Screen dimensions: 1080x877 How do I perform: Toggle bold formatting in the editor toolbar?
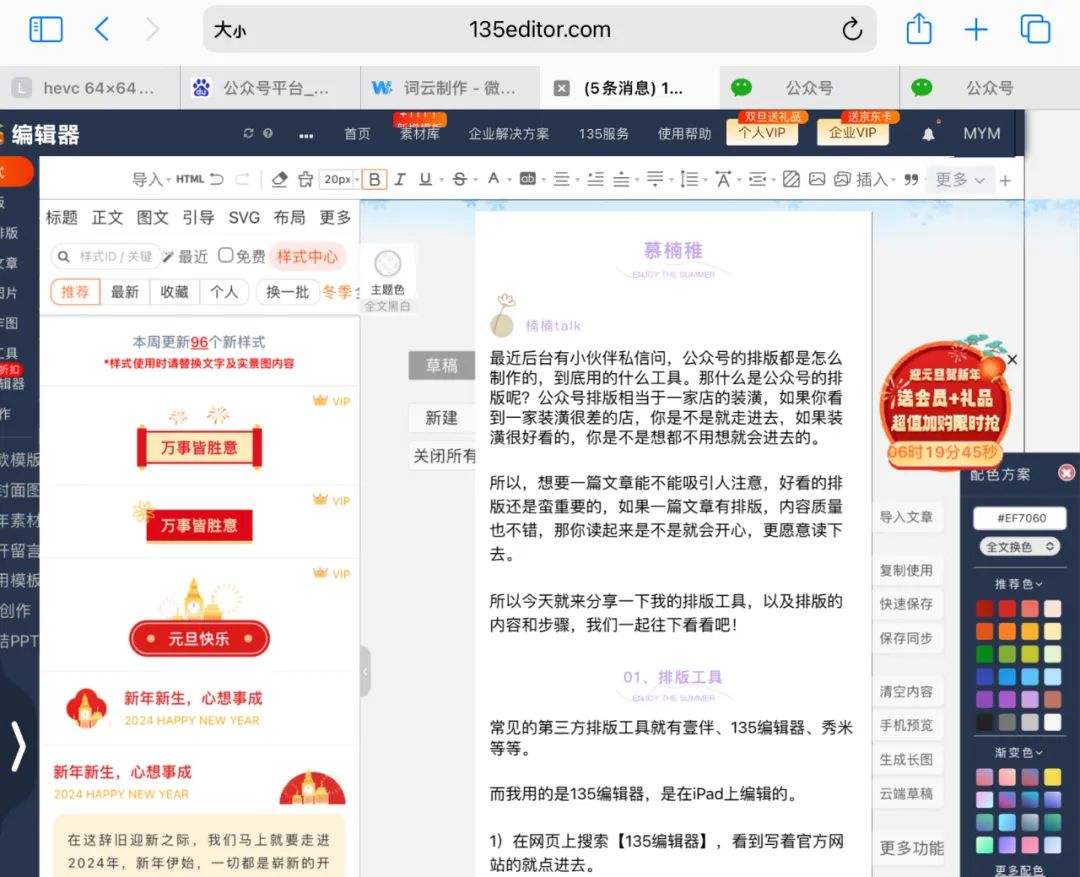coord(374,180)
